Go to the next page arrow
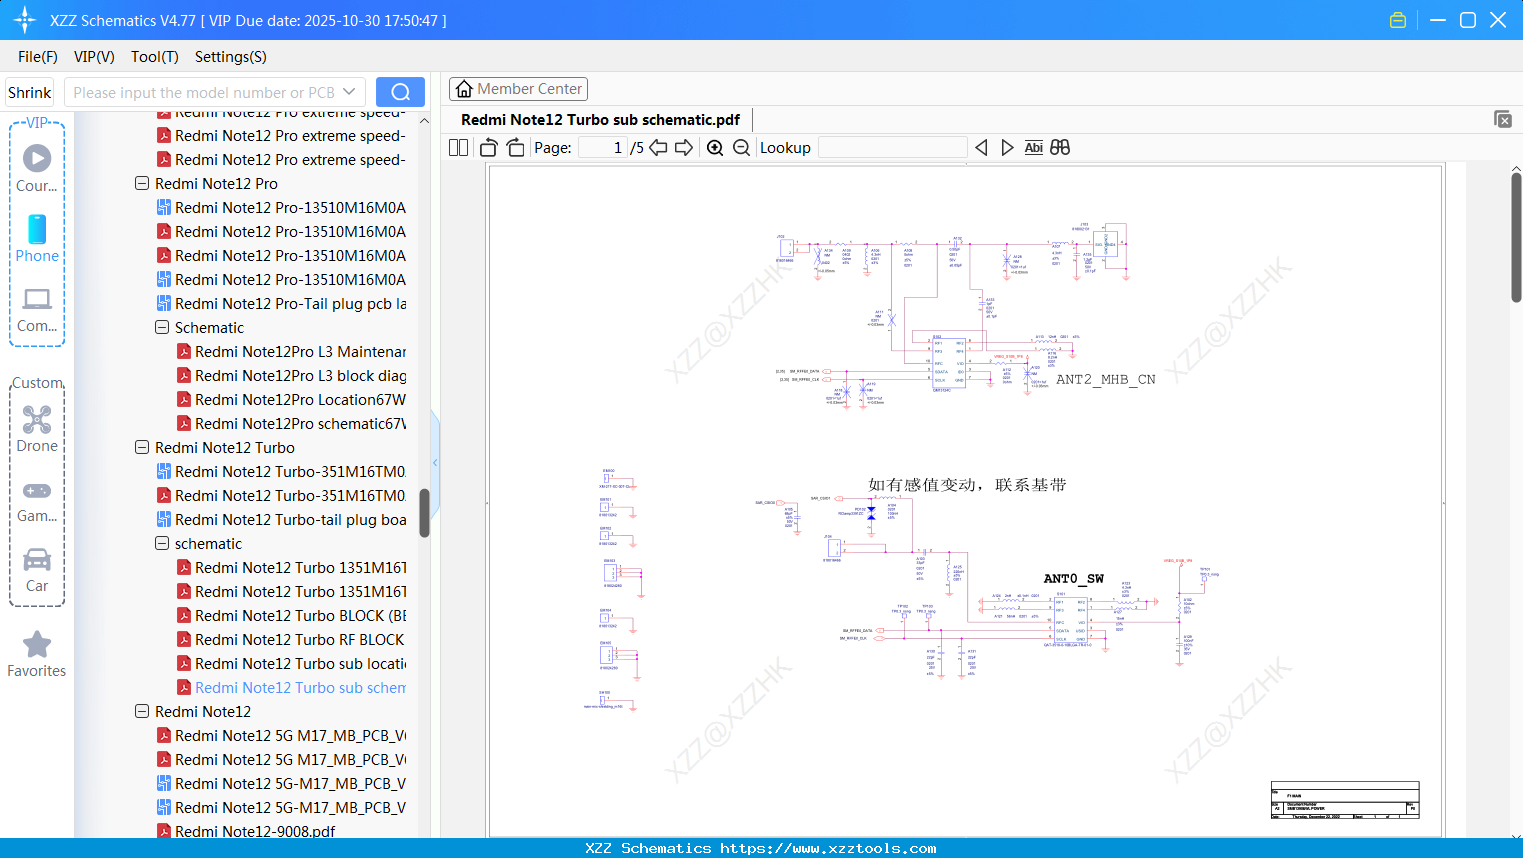This screenshot has width=1523, height=858. [684, 148]
